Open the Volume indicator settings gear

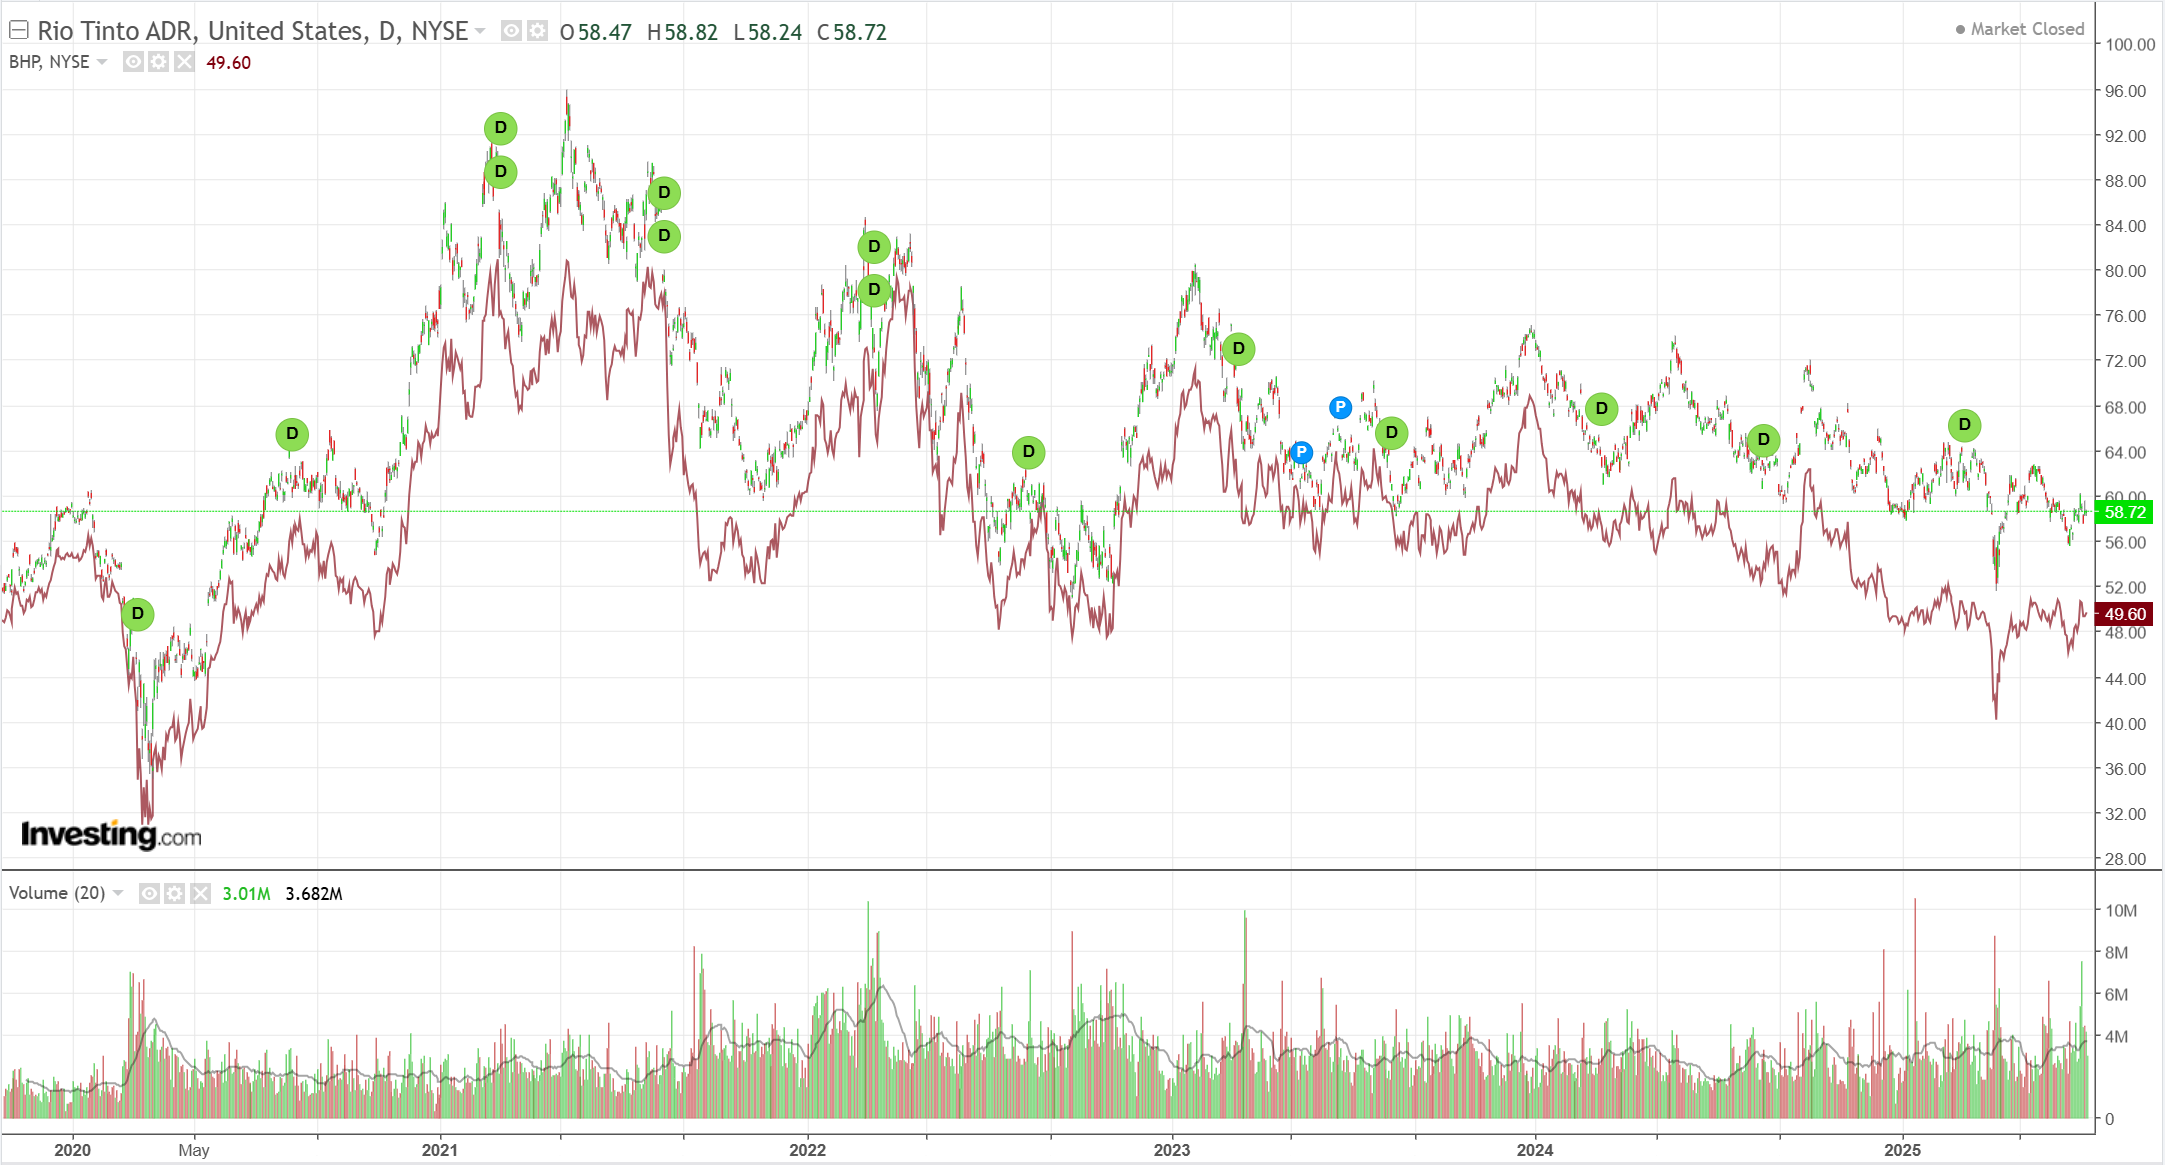(175, 893)
